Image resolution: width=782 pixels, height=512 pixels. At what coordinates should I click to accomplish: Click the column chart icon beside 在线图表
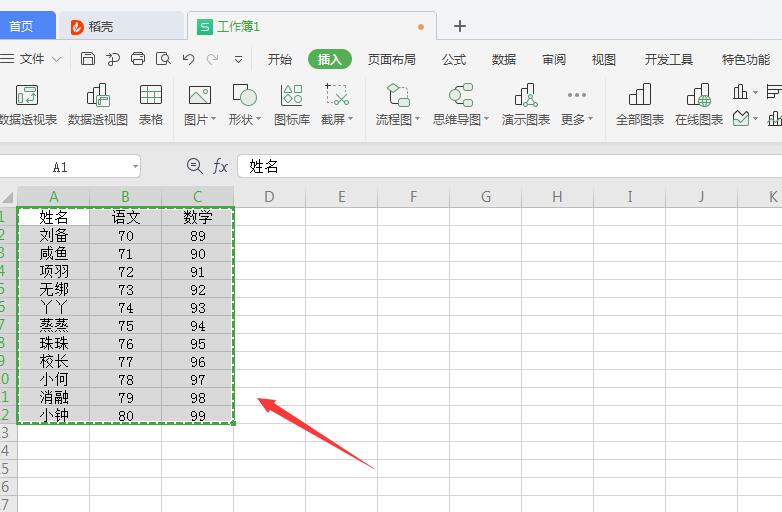click(x=741, y=92)
